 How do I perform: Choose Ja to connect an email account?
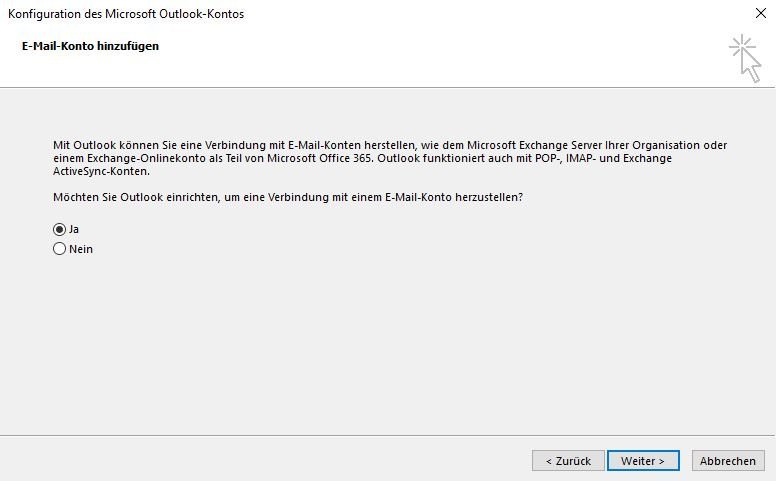click(59, 230)
